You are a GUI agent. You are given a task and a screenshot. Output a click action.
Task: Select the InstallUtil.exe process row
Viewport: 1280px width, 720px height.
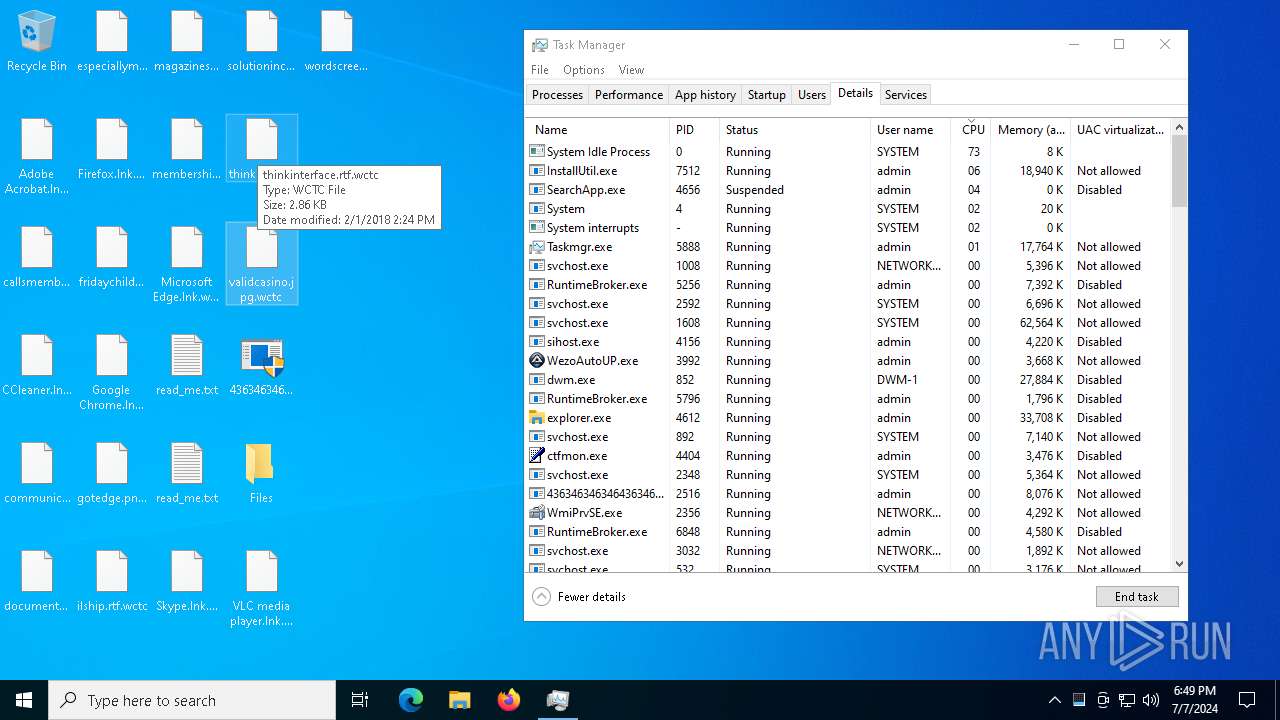(x=848, y=171)
